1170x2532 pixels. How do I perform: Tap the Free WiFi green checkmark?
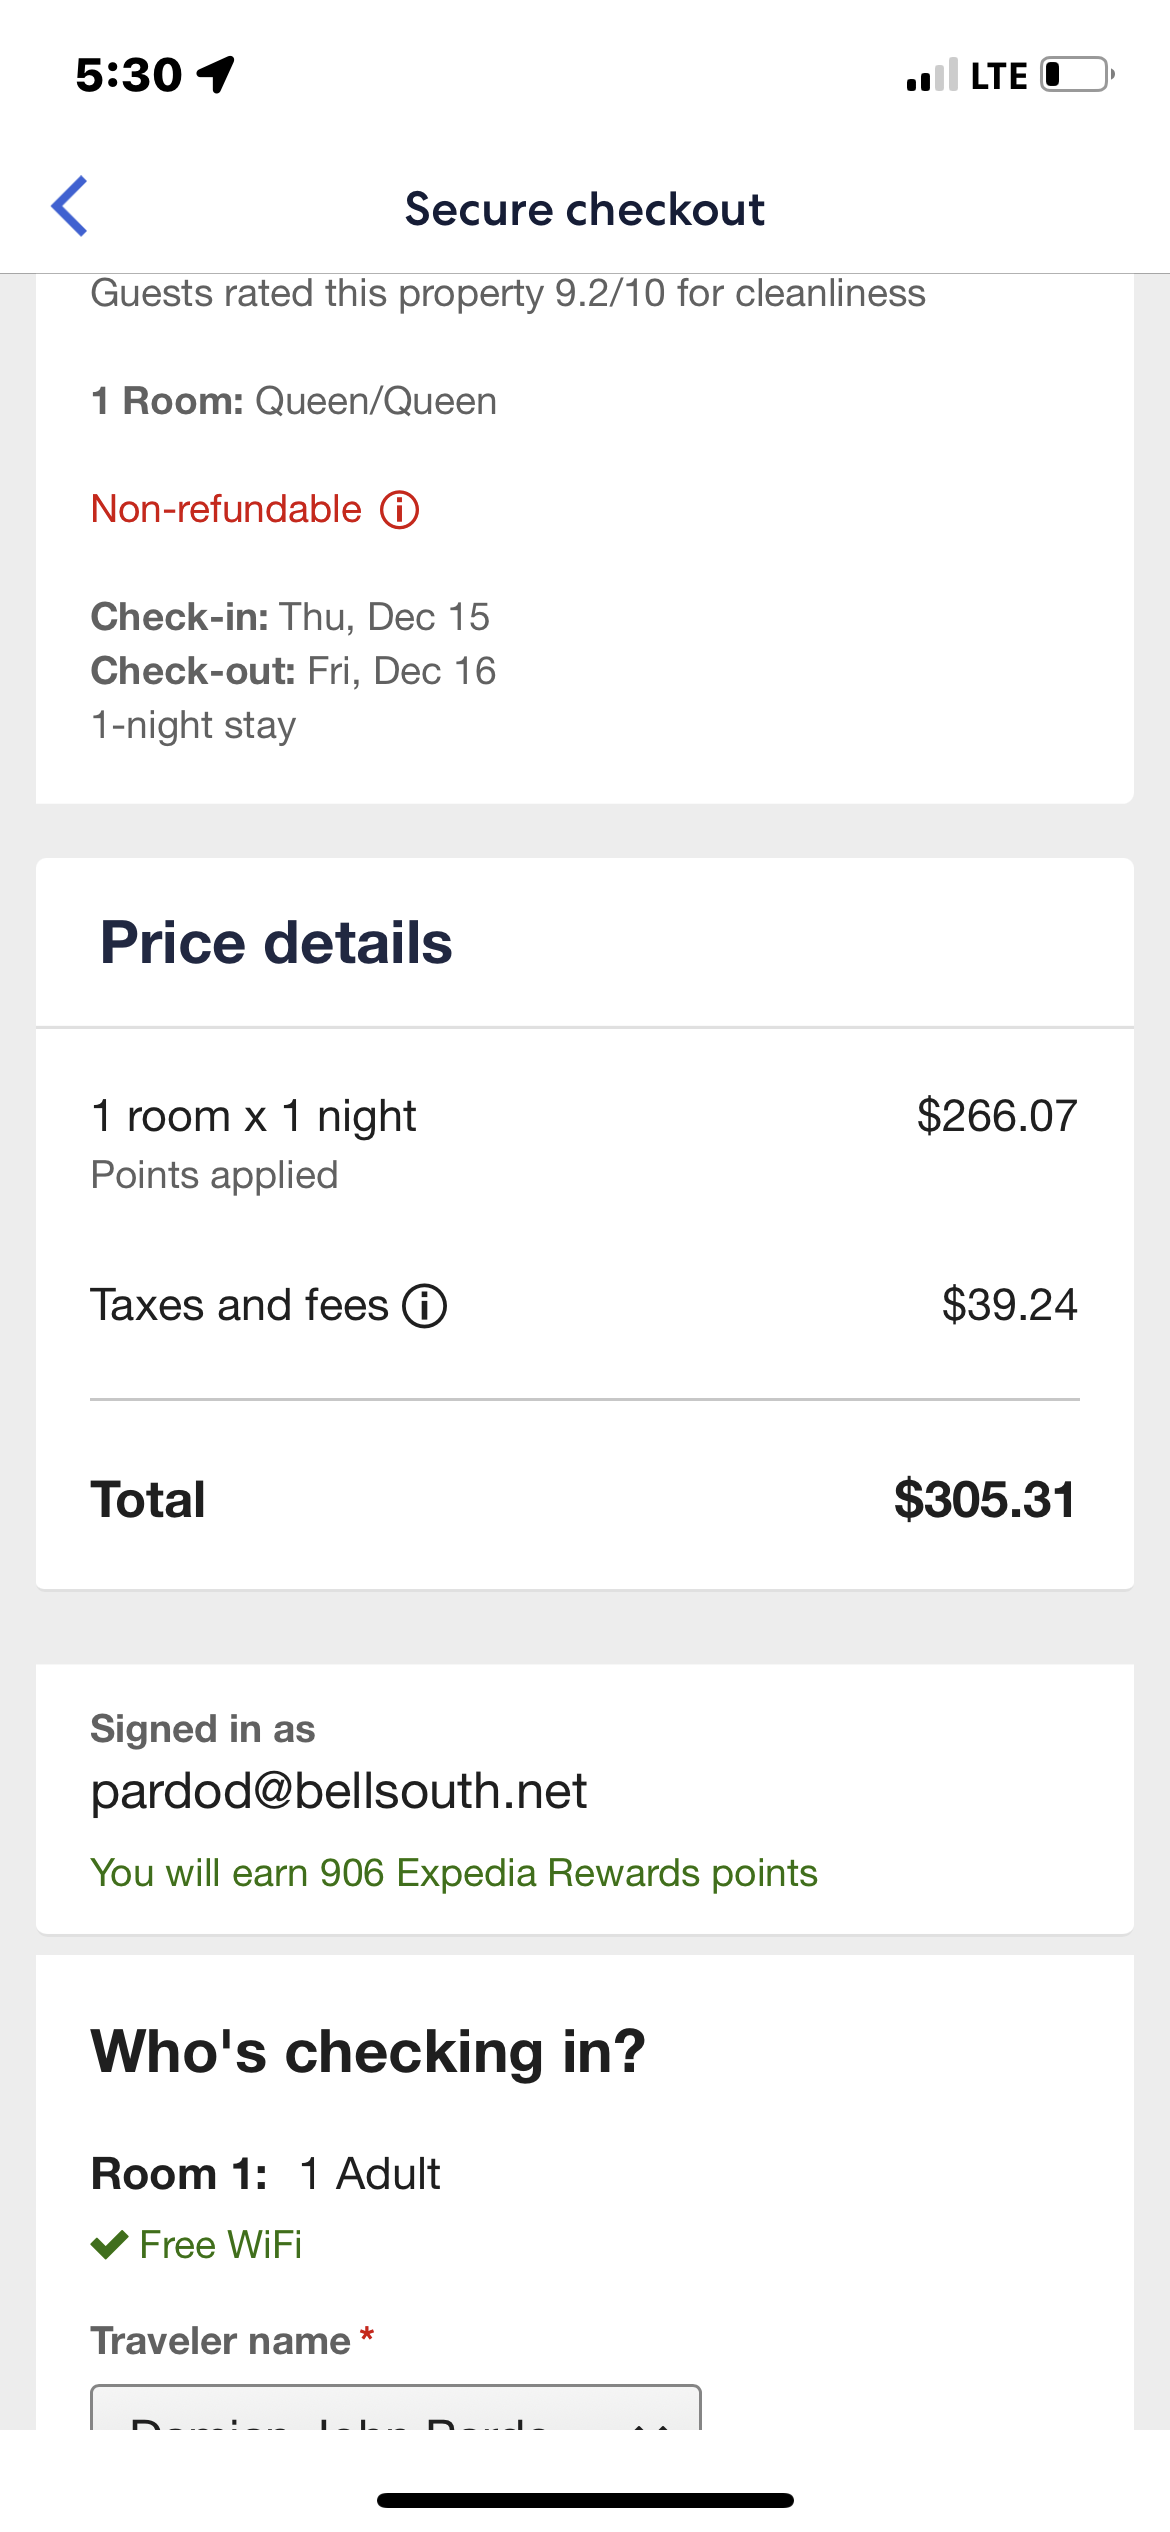click(x=109, y=2245)
